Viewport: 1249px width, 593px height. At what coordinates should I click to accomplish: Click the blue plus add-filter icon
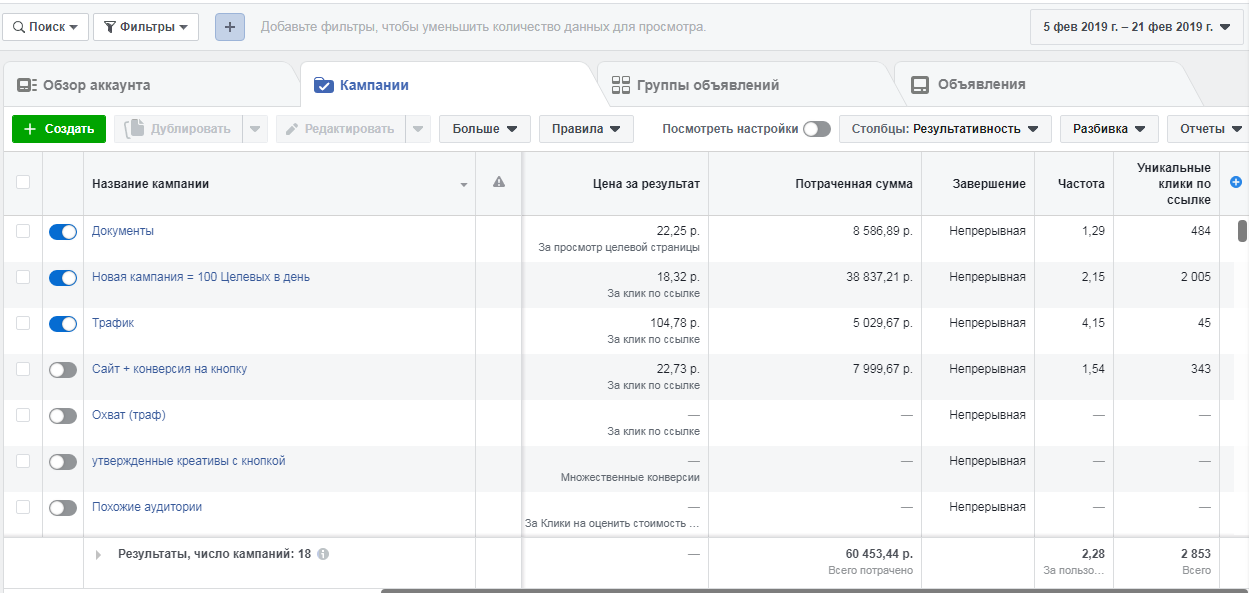229,27
